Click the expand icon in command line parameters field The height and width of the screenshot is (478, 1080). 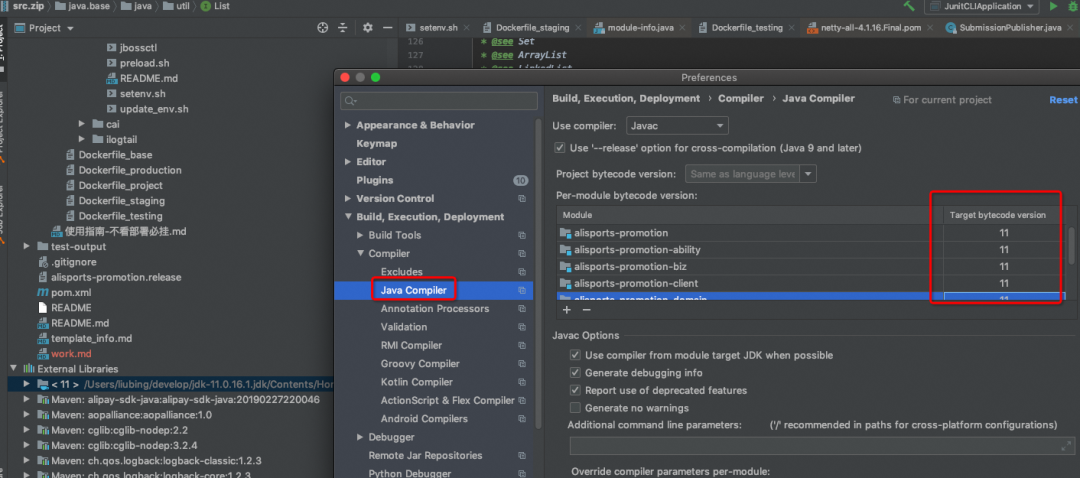pyautogui.click(x=1067, y=446)
